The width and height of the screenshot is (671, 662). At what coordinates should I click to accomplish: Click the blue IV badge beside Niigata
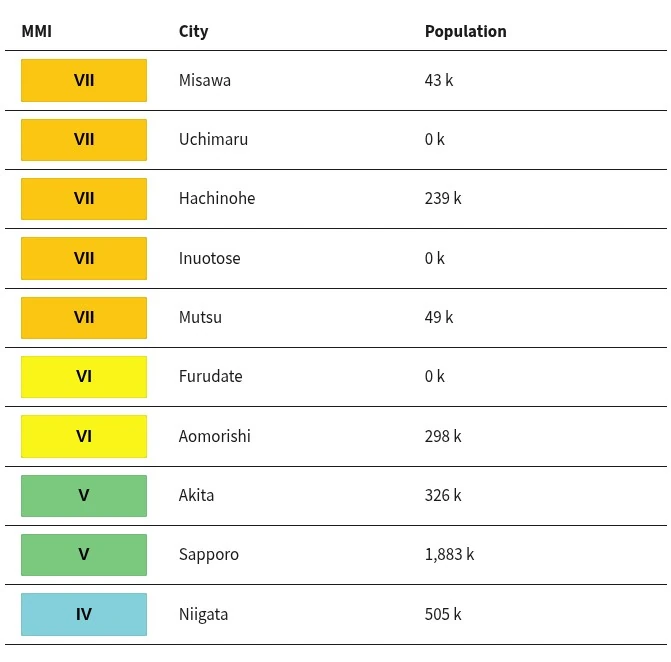[84, 614]
